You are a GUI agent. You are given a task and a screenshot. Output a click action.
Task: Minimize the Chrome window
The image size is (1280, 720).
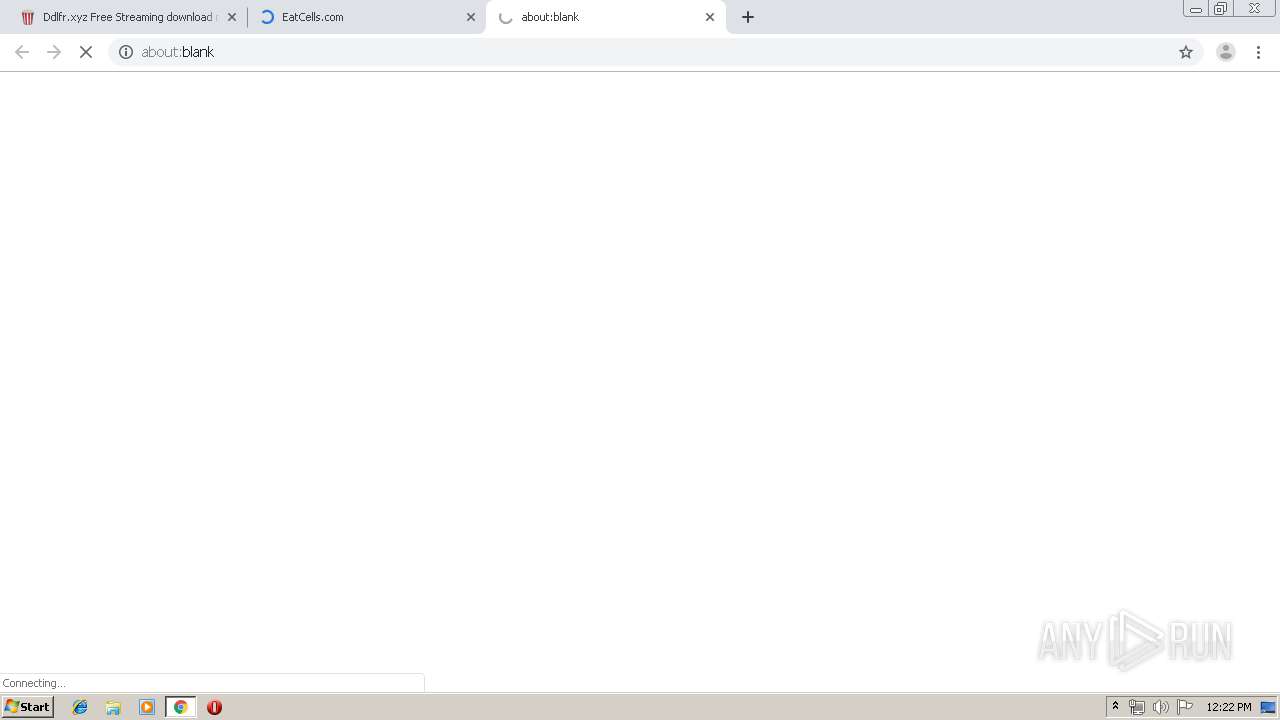pyautogui.click(x=1196, y=8)
